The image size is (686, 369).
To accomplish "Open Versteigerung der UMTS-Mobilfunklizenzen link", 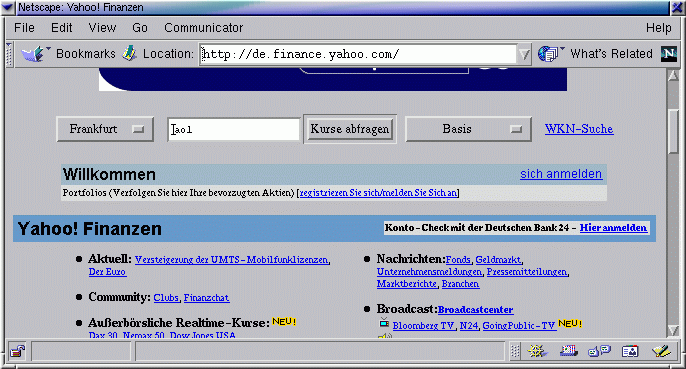I will point(232,260).
